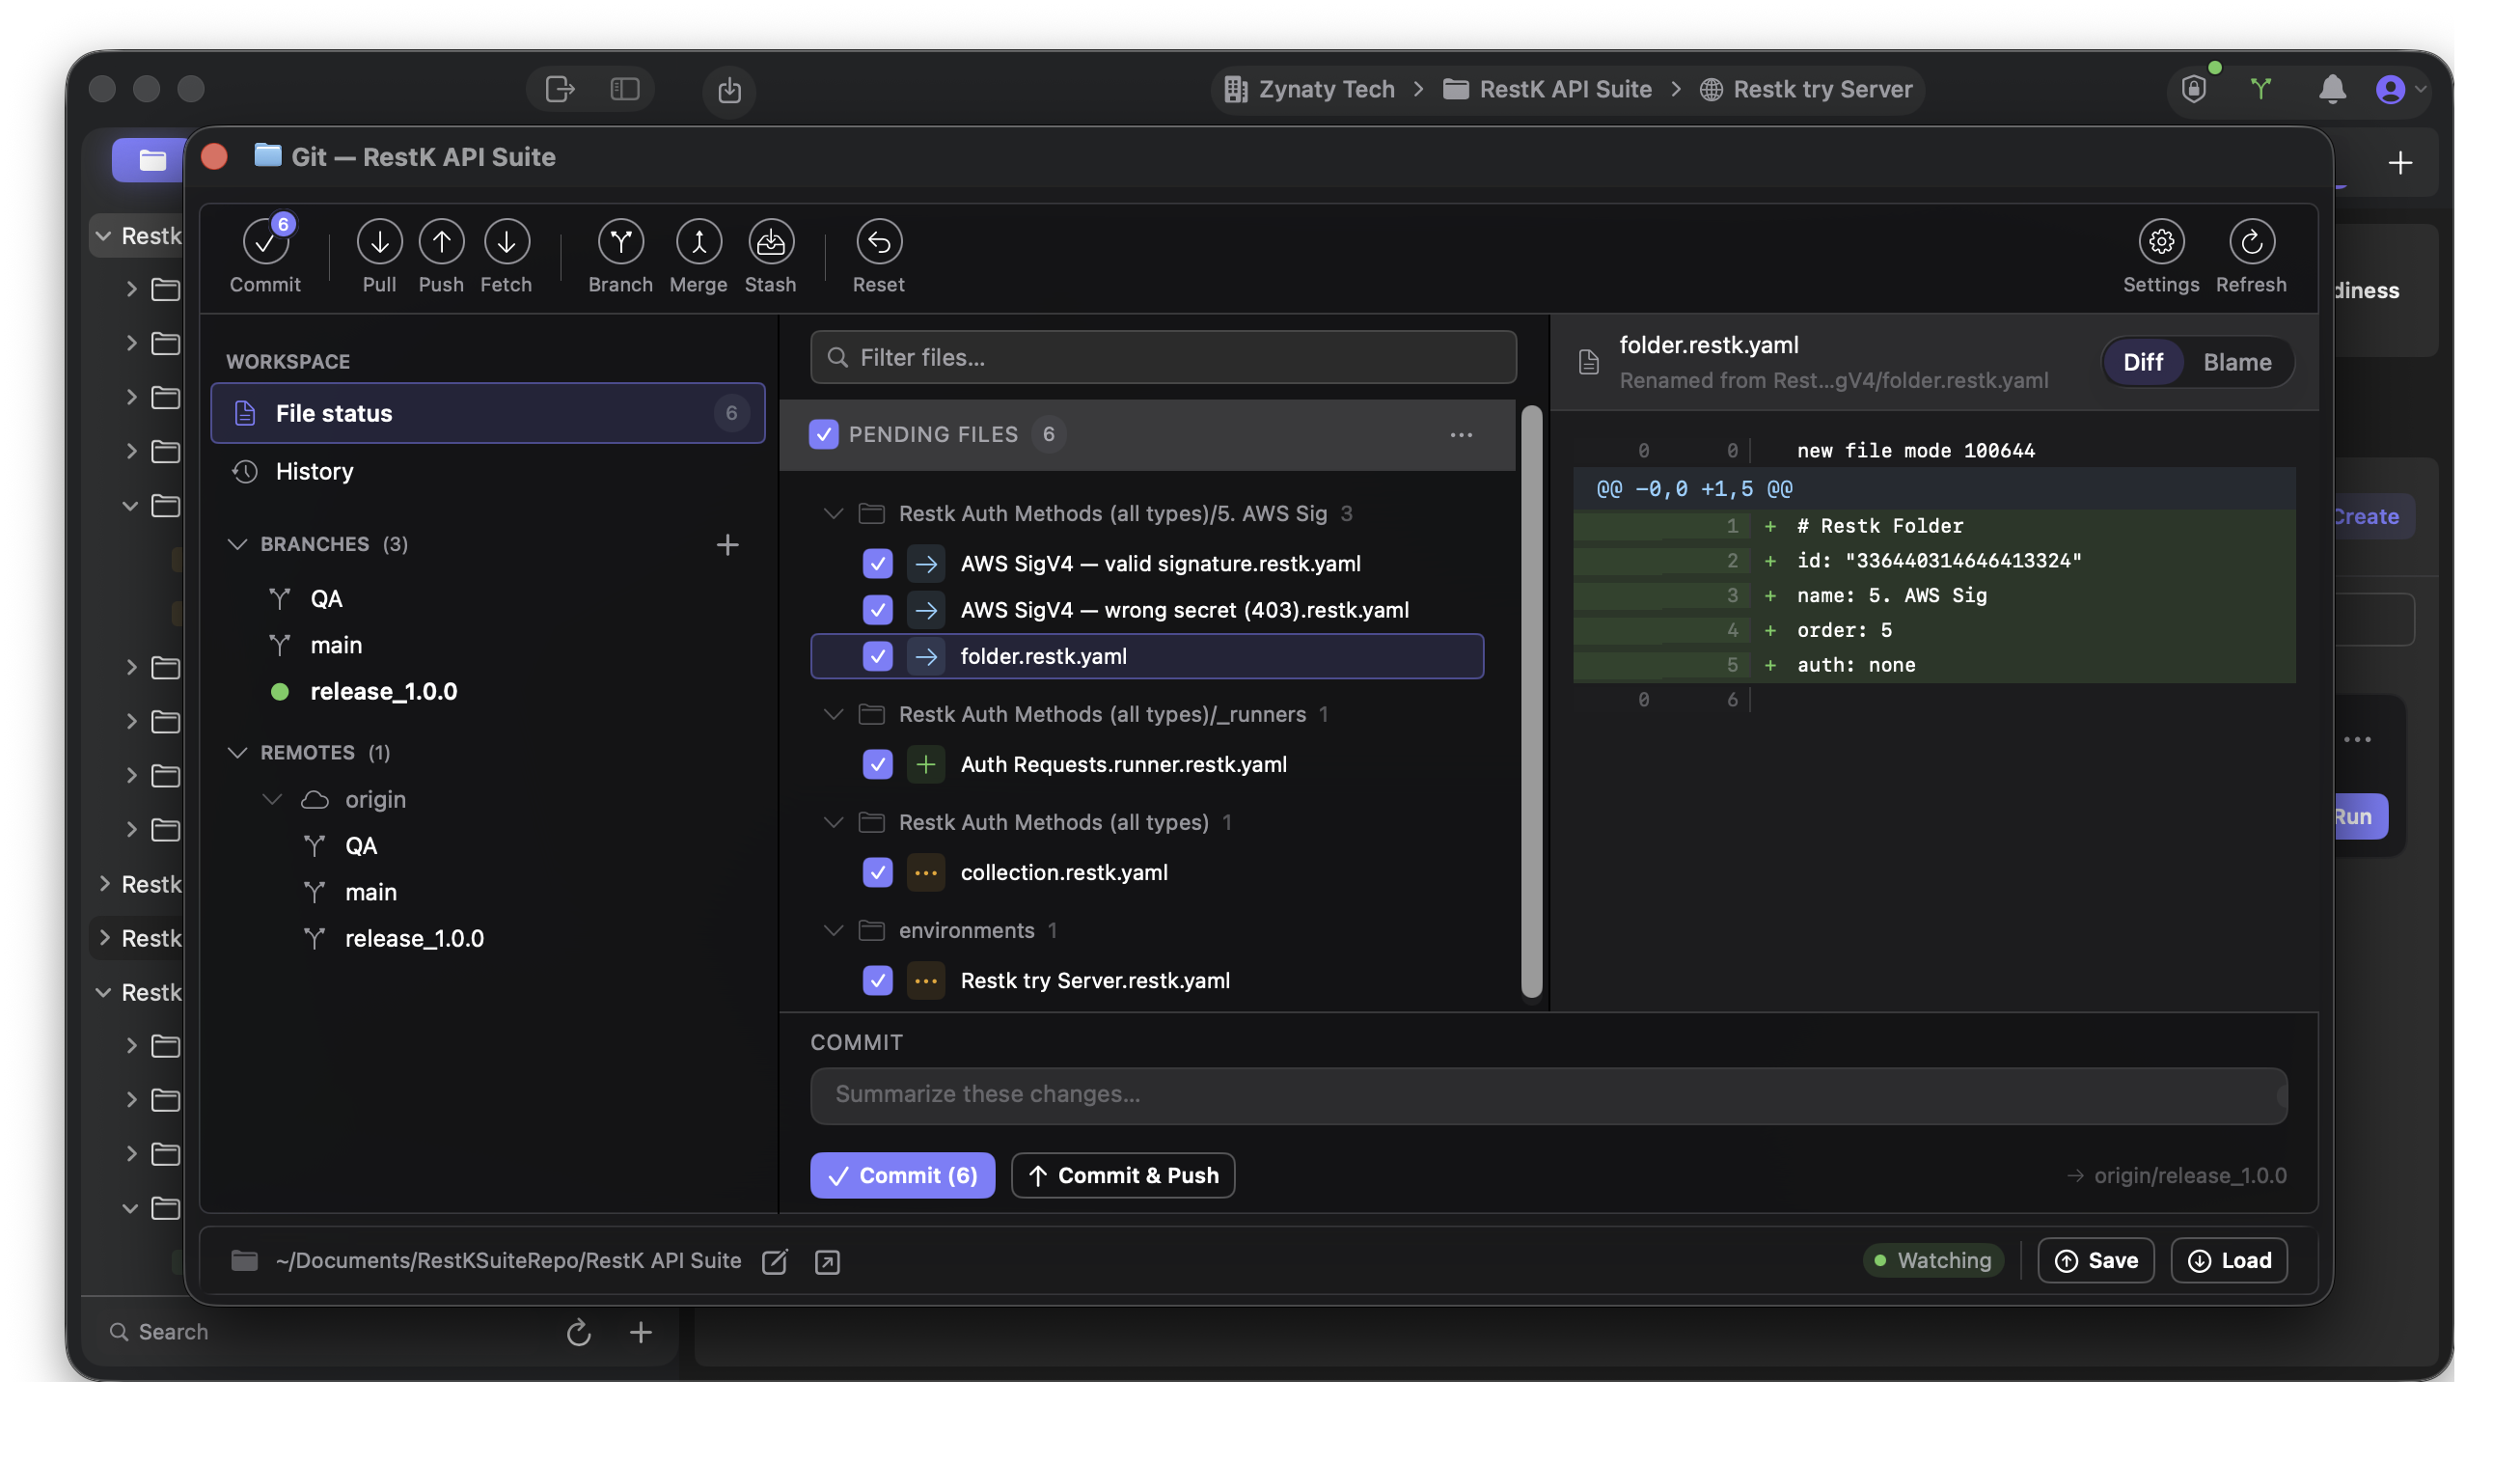Focus the Filter files search field

click(x=1163, y=357)
